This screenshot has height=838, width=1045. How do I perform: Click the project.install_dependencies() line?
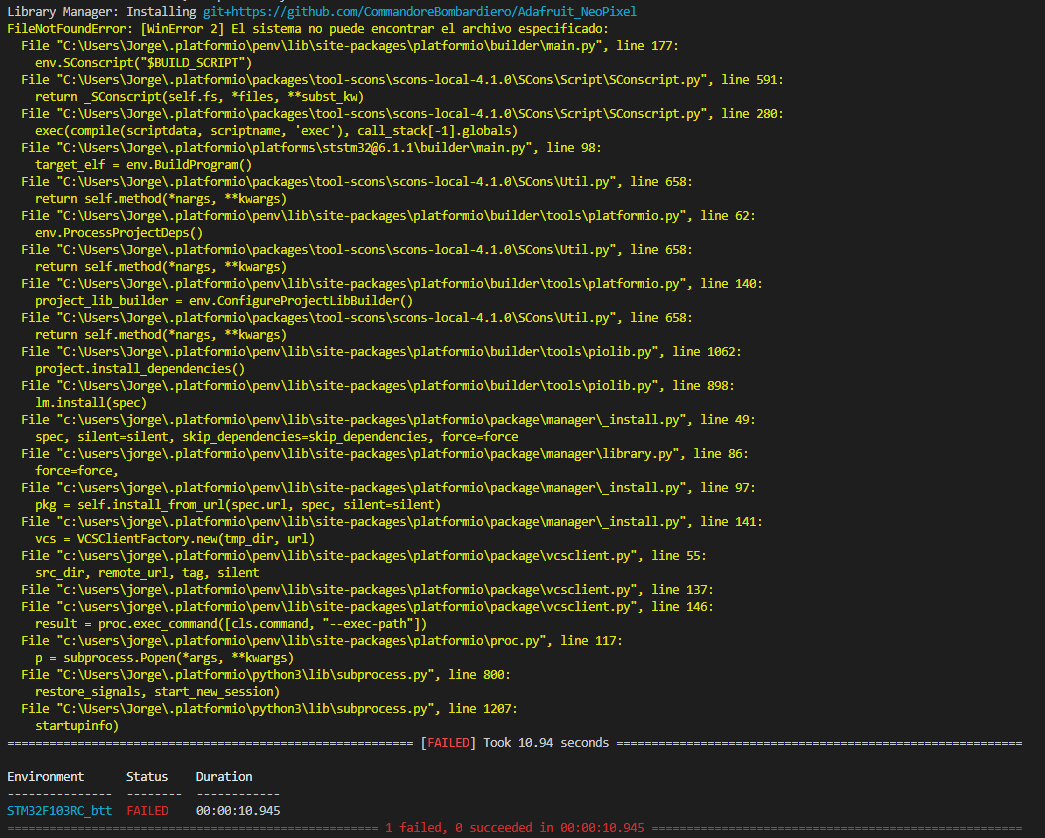point(140,369)
